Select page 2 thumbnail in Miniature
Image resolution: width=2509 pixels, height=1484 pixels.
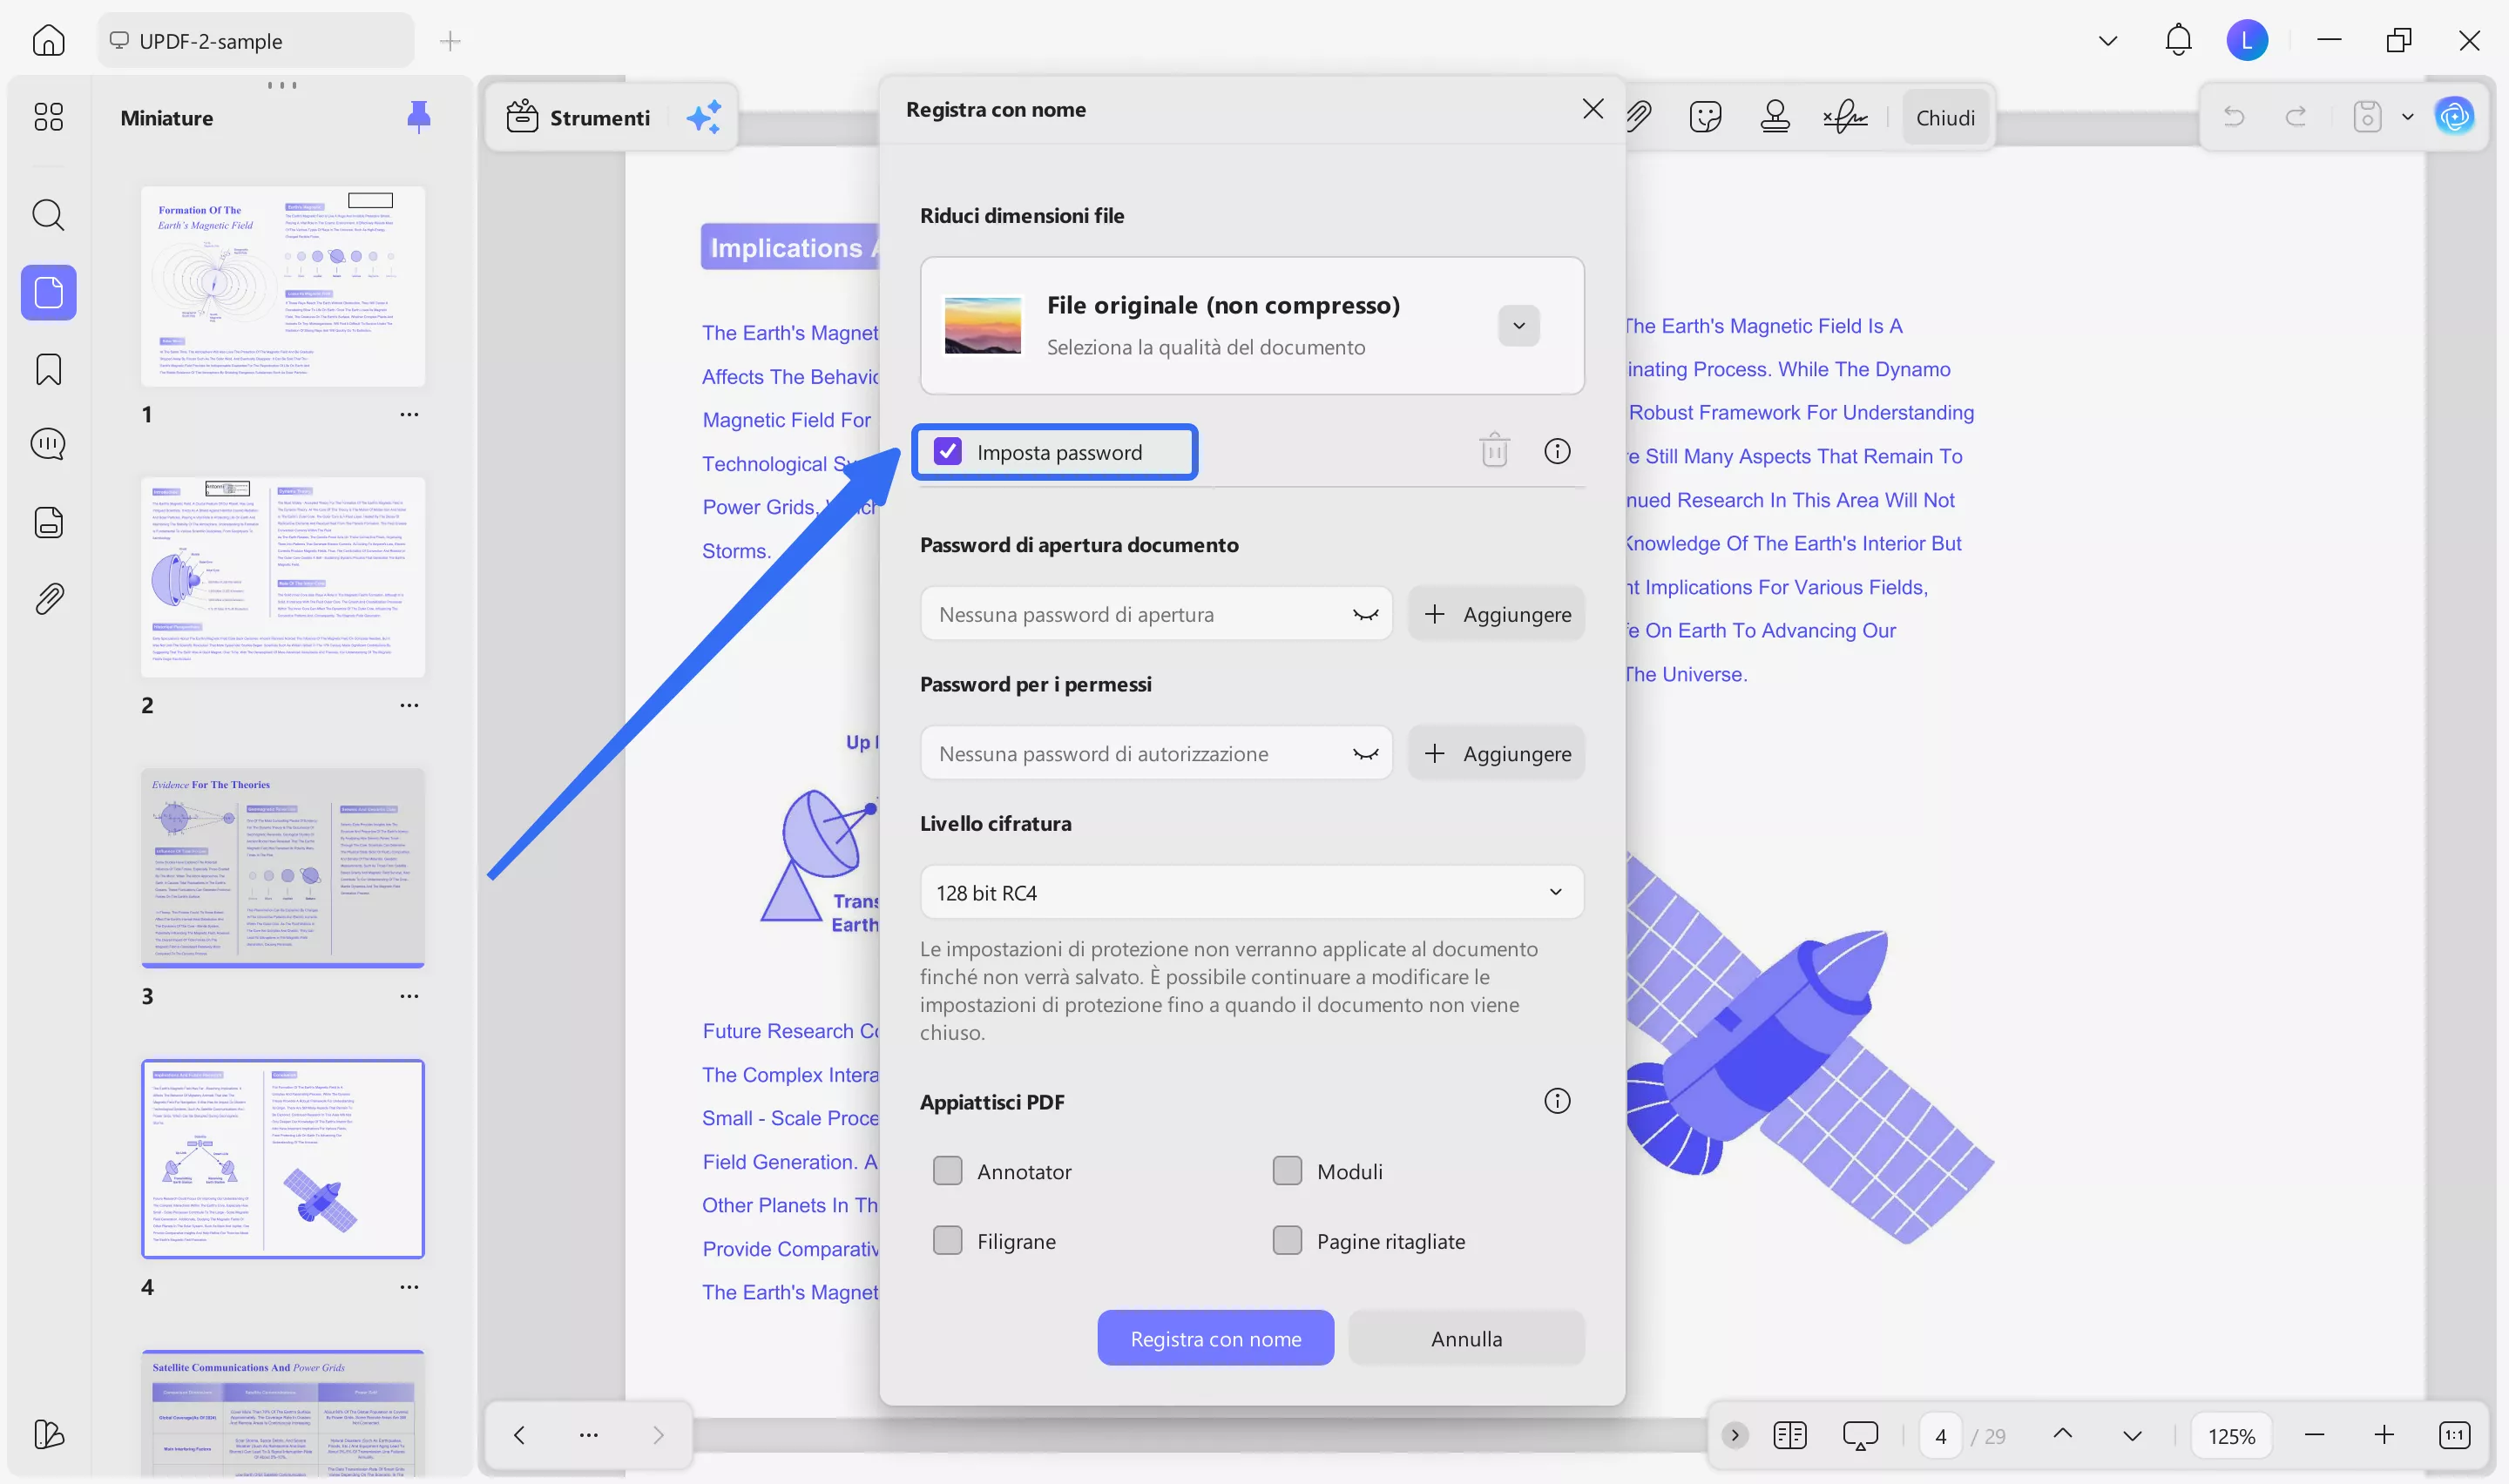pos(283,578)
